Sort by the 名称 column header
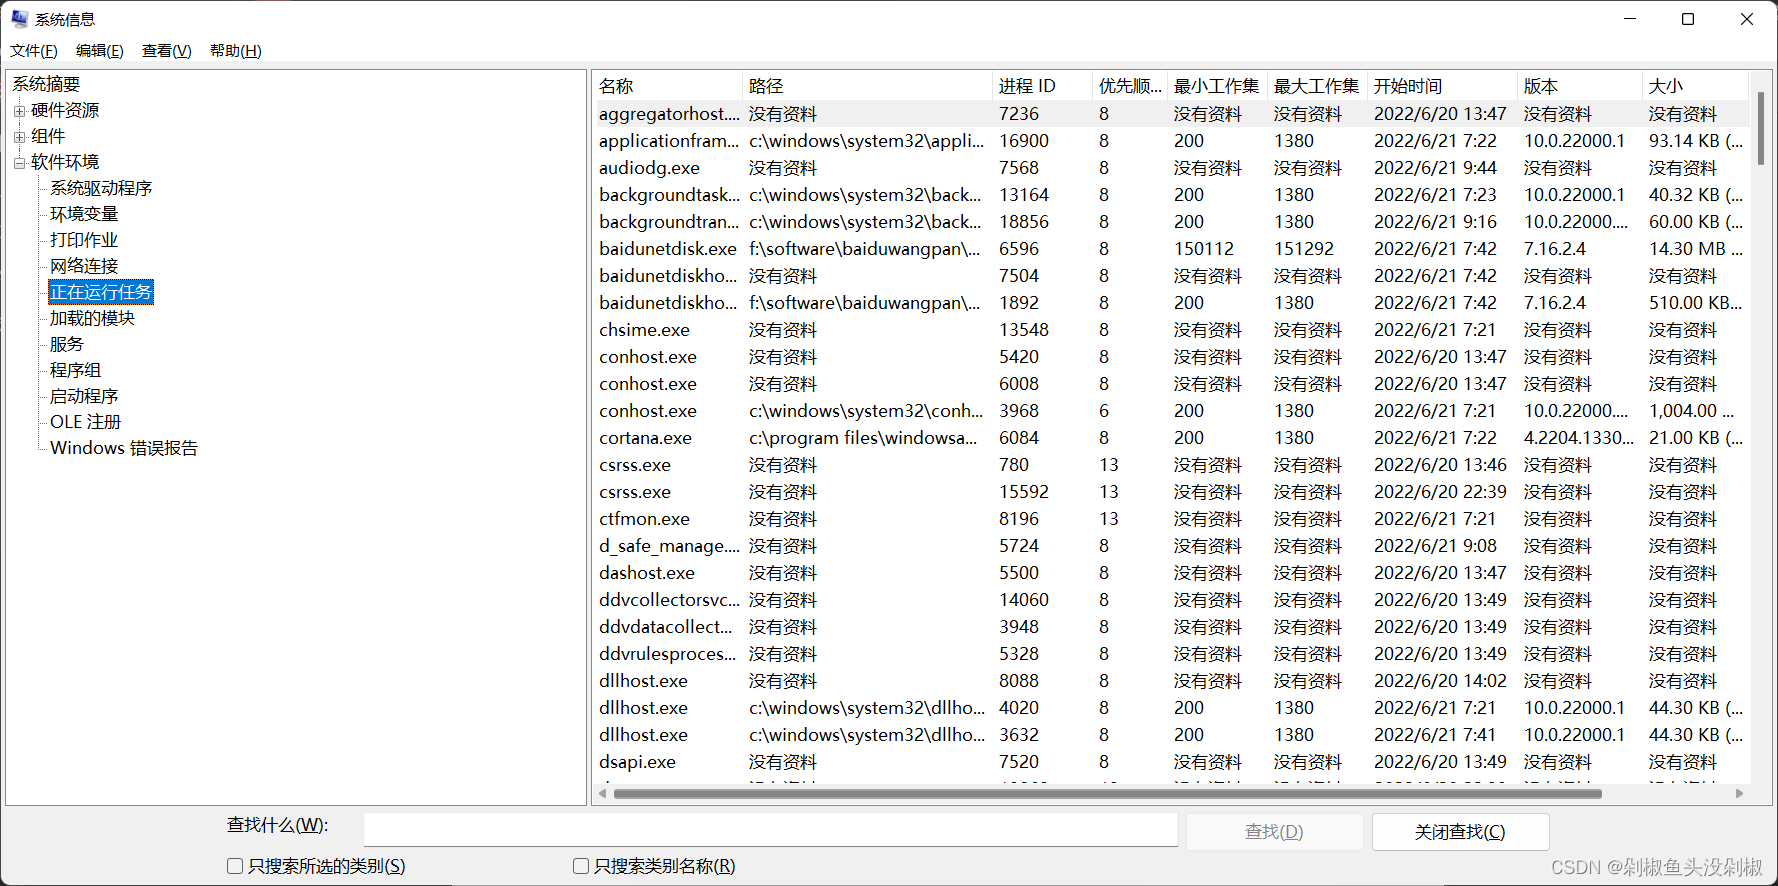Viewport: 1778px width, 886px height. 668,86
